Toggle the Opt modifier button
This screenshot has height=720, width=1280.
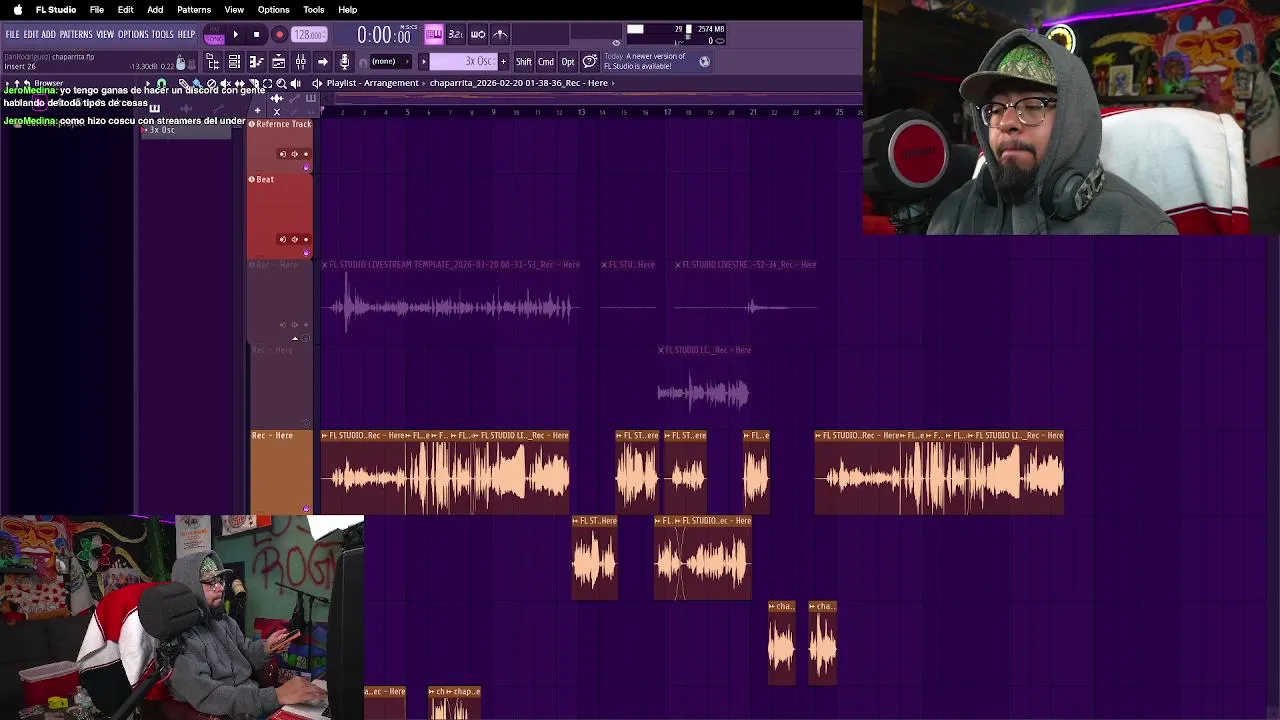(568, 62)
